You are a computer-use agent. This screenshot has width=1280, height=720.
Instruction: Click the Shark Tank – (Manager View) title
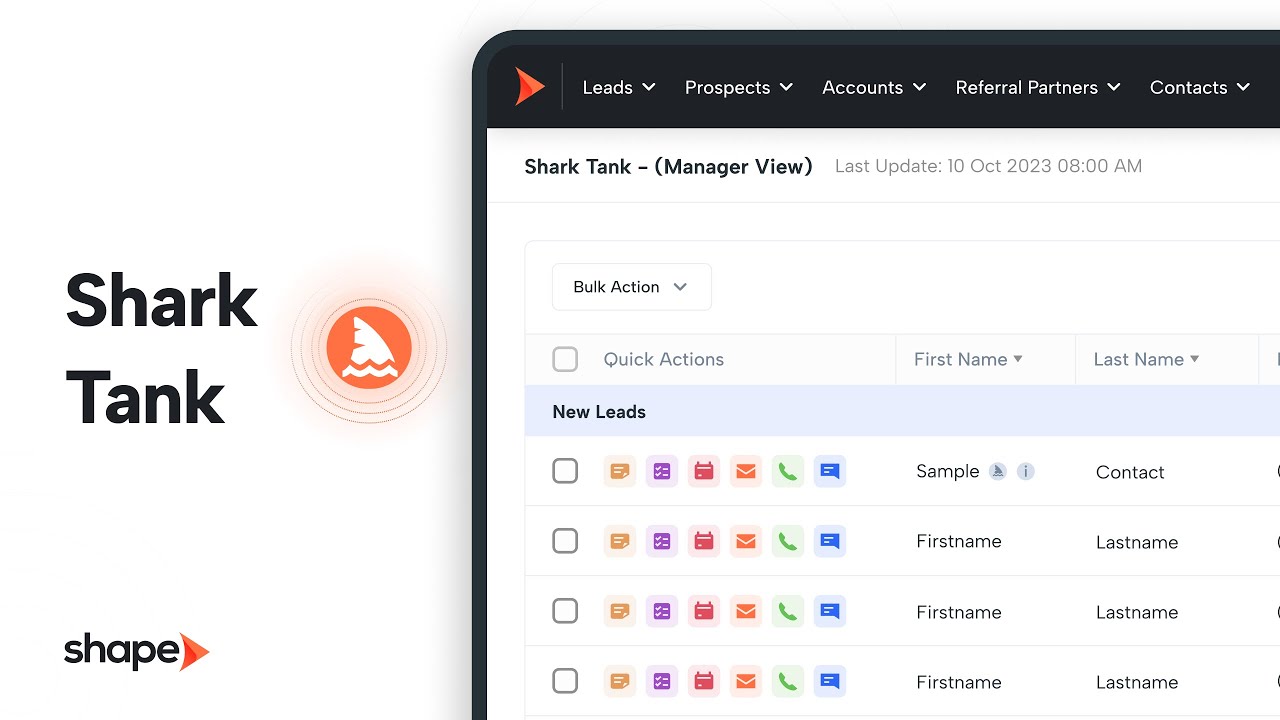click(x=668, y=167)
